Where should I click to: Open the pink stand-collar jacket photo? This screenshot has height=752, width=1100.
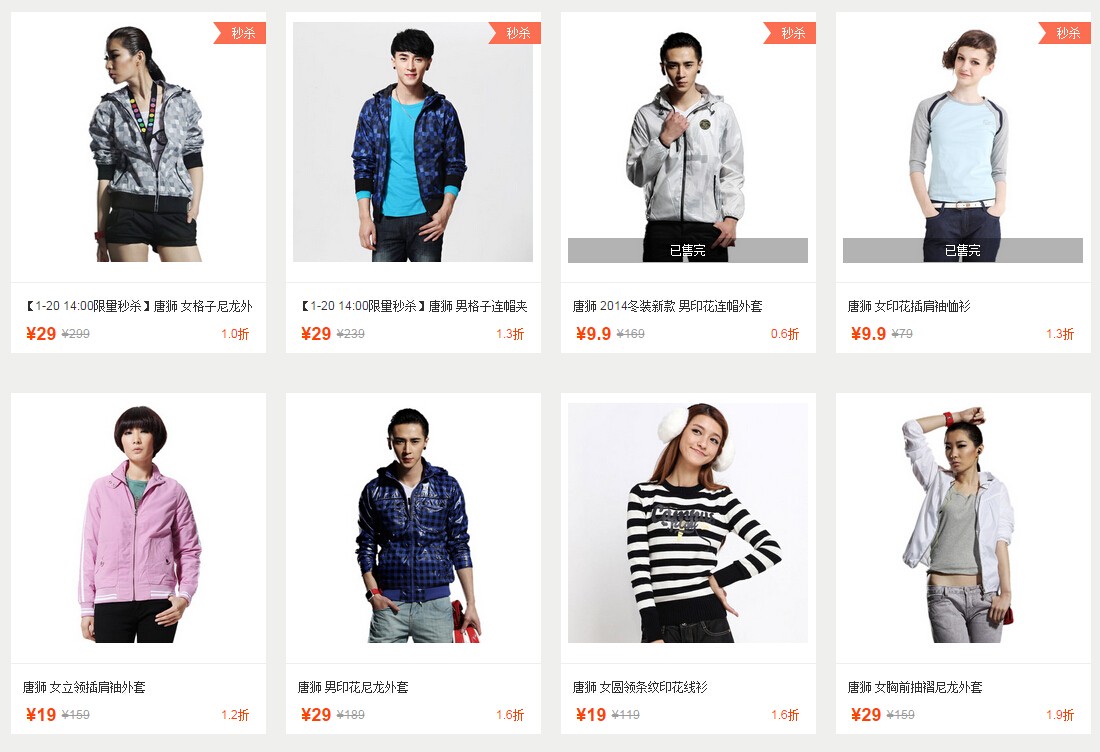point(138,523)
